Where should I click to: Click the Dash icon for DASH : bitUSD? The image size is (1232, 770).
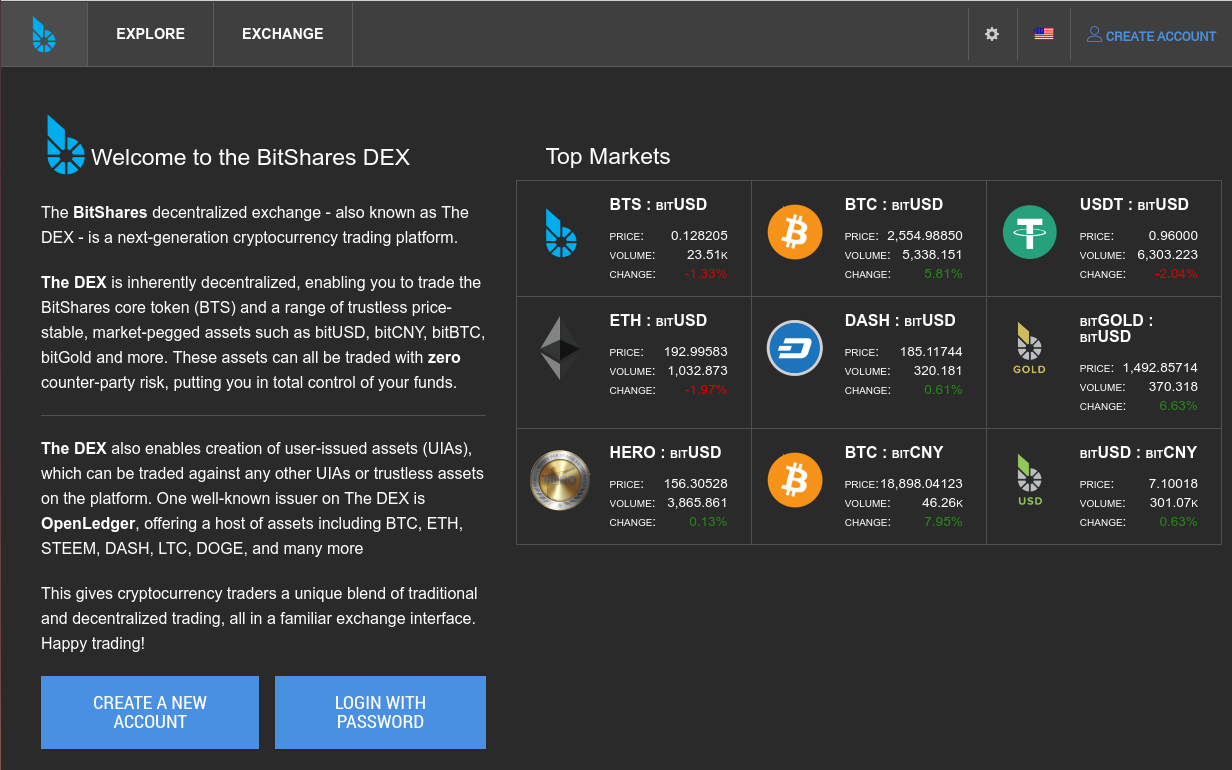coord(795,348)
